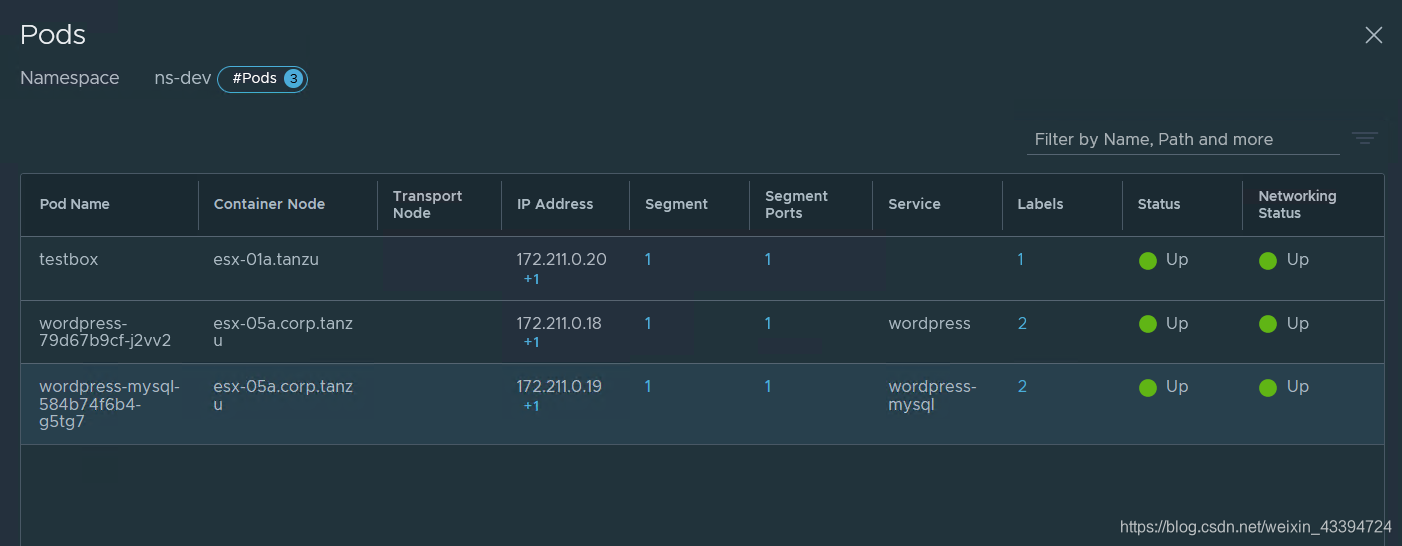Open Segment Ports link for wordpress-79d67b9cf-j2vv2
Image resolution: width=1402 pixels, height=546 pixels.
pos(768,323)
